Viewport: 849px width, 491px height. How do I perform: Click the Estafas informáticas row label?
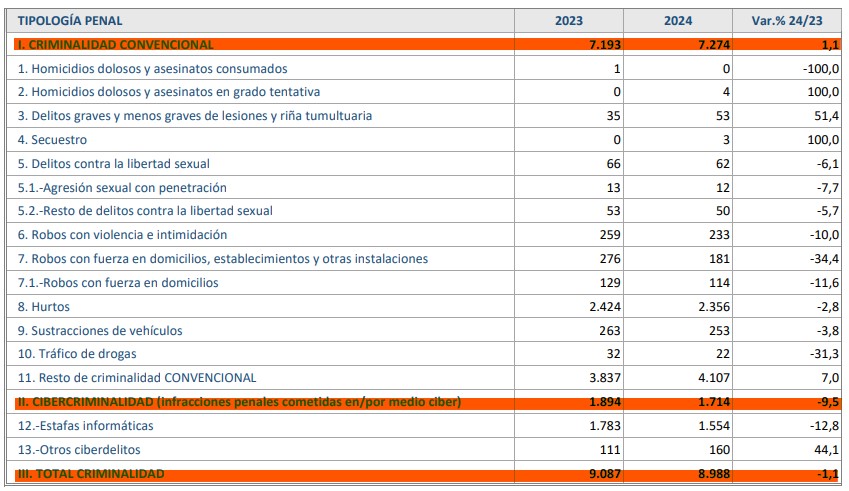pos(85,426)
